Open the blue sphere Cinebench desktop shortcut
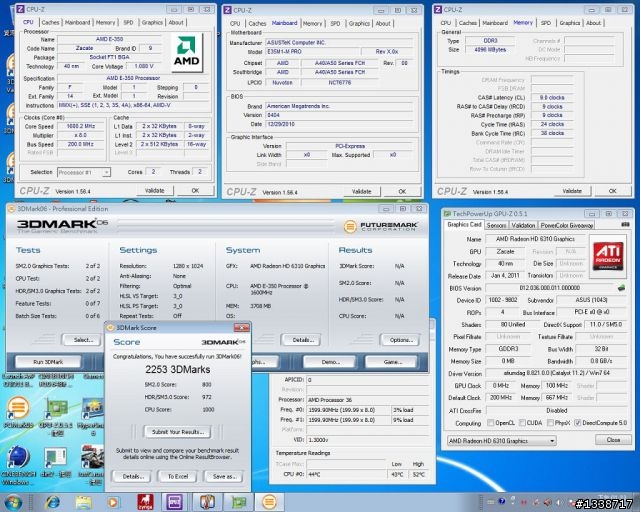640x512 pixels. coord(18,457)
